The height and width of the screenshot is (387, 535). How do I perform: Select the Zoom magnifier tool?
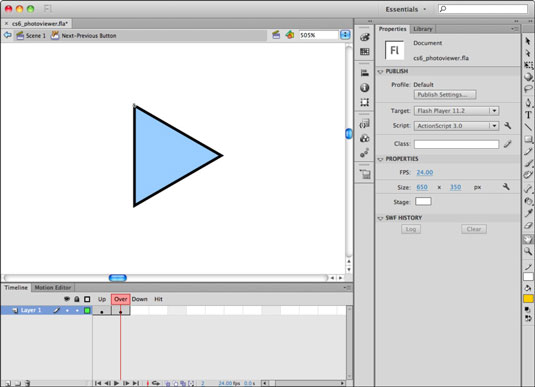[x=528, y=252]
